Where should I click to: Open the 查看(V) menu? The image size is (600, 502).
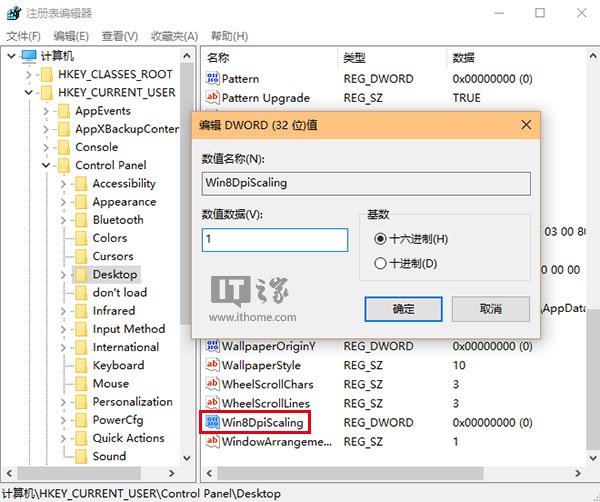point(120,36)
